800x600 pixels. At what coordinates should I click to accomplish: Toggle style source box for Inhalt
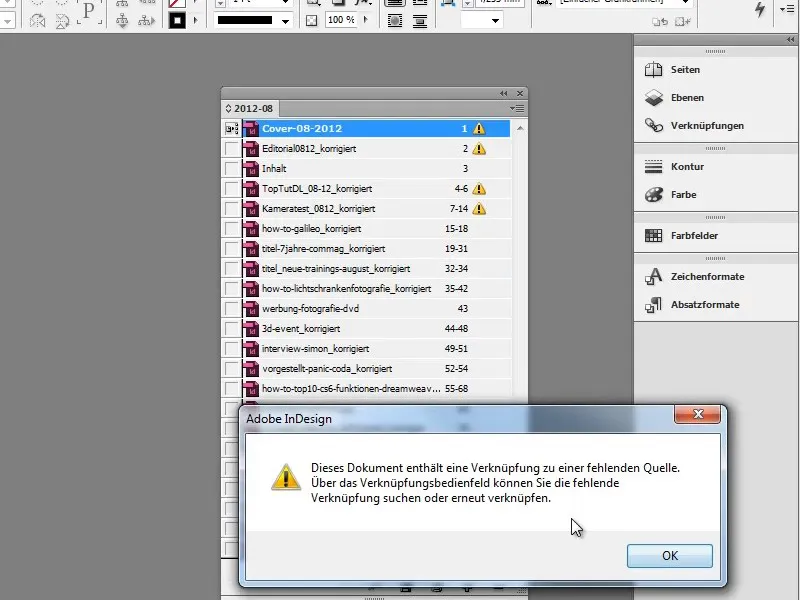232,168
